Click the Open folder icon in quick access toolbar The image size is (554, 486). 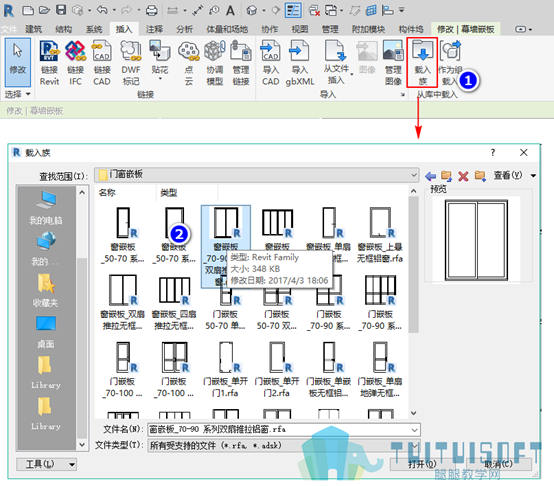(x=44, y=10)
